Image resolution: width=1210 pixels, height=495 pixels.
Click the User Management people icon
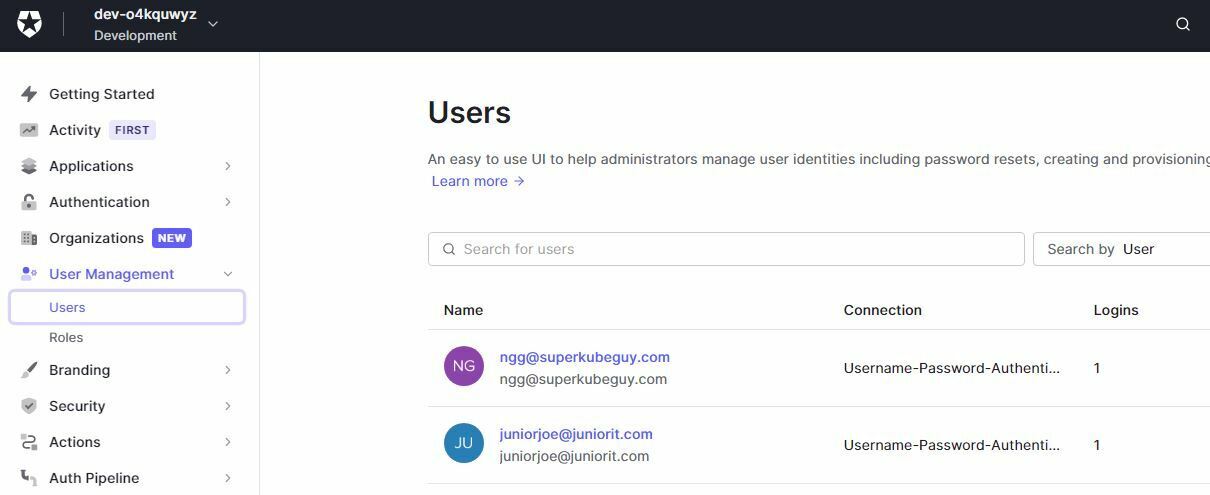point(29,274)
